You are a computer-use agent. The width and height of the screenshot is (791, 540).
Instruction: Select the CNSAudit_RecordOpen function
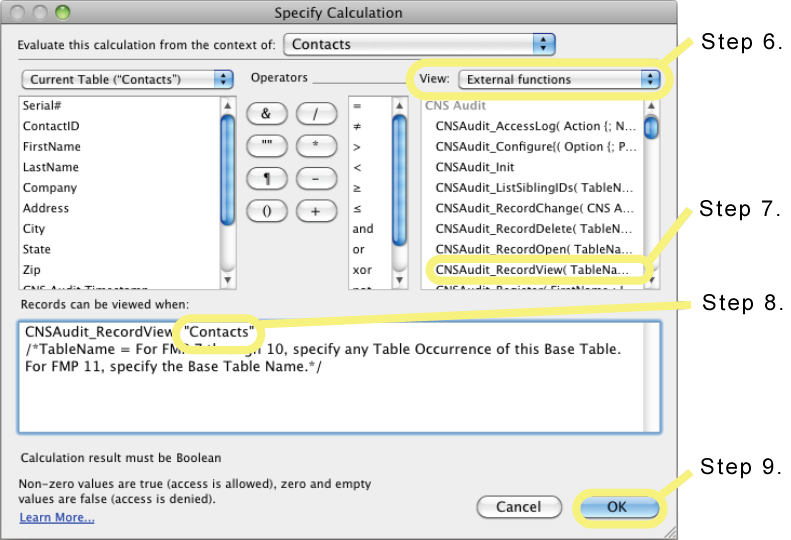[x=533, y=249]
